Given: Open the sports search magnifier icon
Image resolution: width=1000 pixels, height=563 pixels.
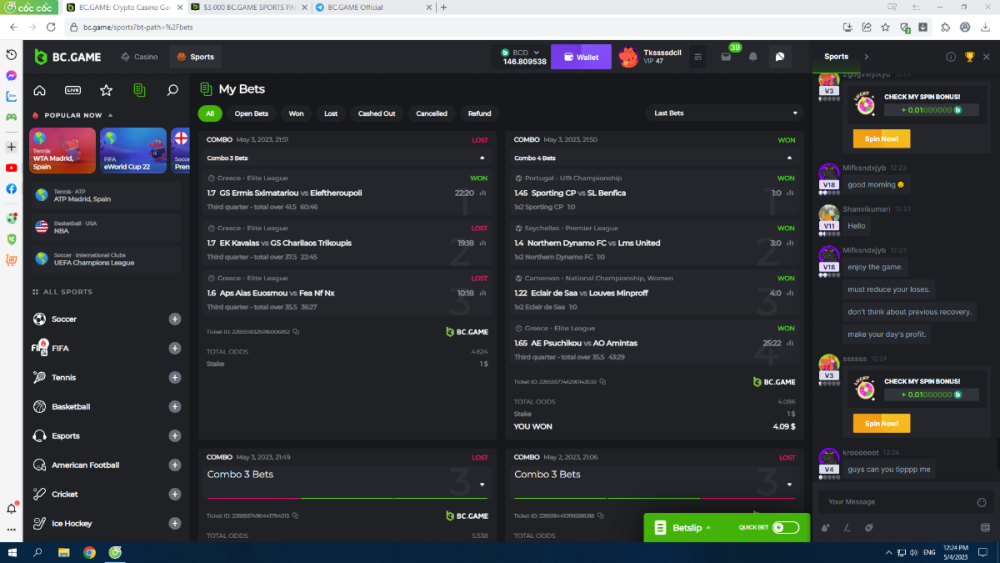Looking at the screenshot, I should point(172,90).
